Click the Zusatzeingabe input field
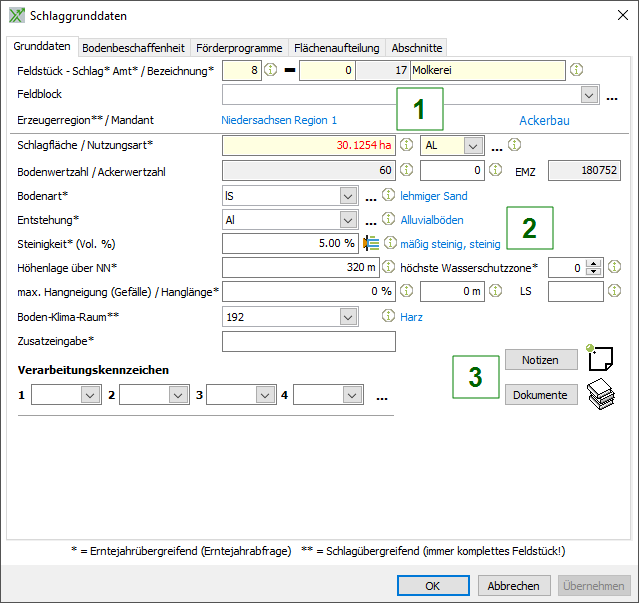The image size is (639, 603). click(309, 342)
